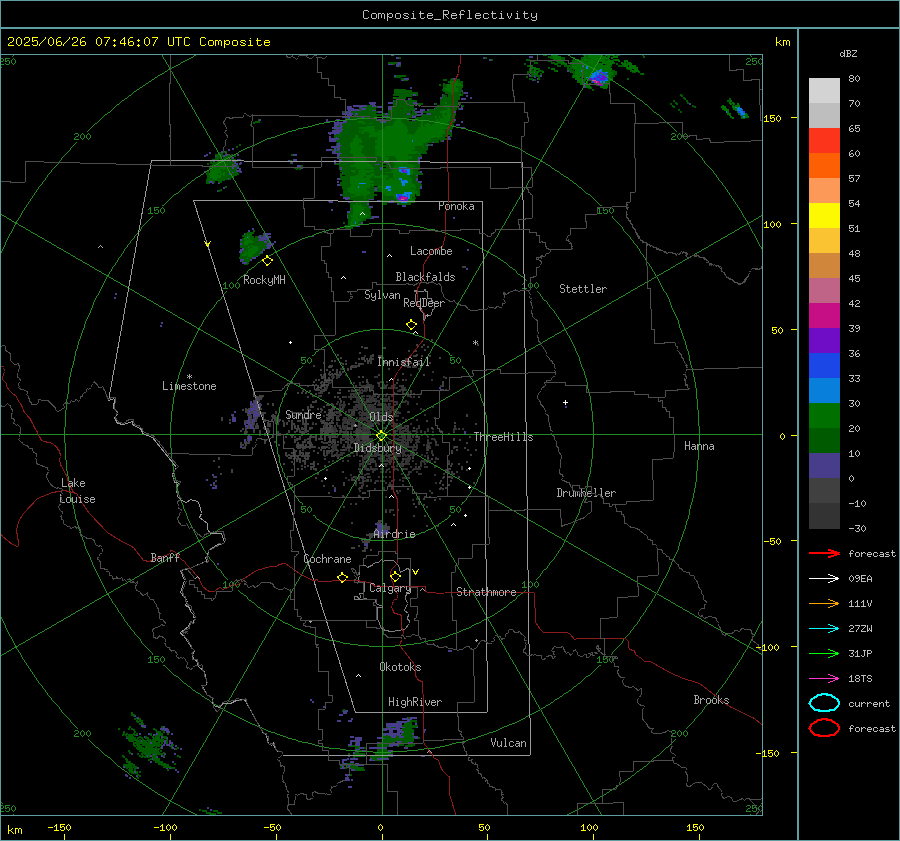Click the strong storm cell north of Ponoka
900x841 pixels.
pos(404,197)
